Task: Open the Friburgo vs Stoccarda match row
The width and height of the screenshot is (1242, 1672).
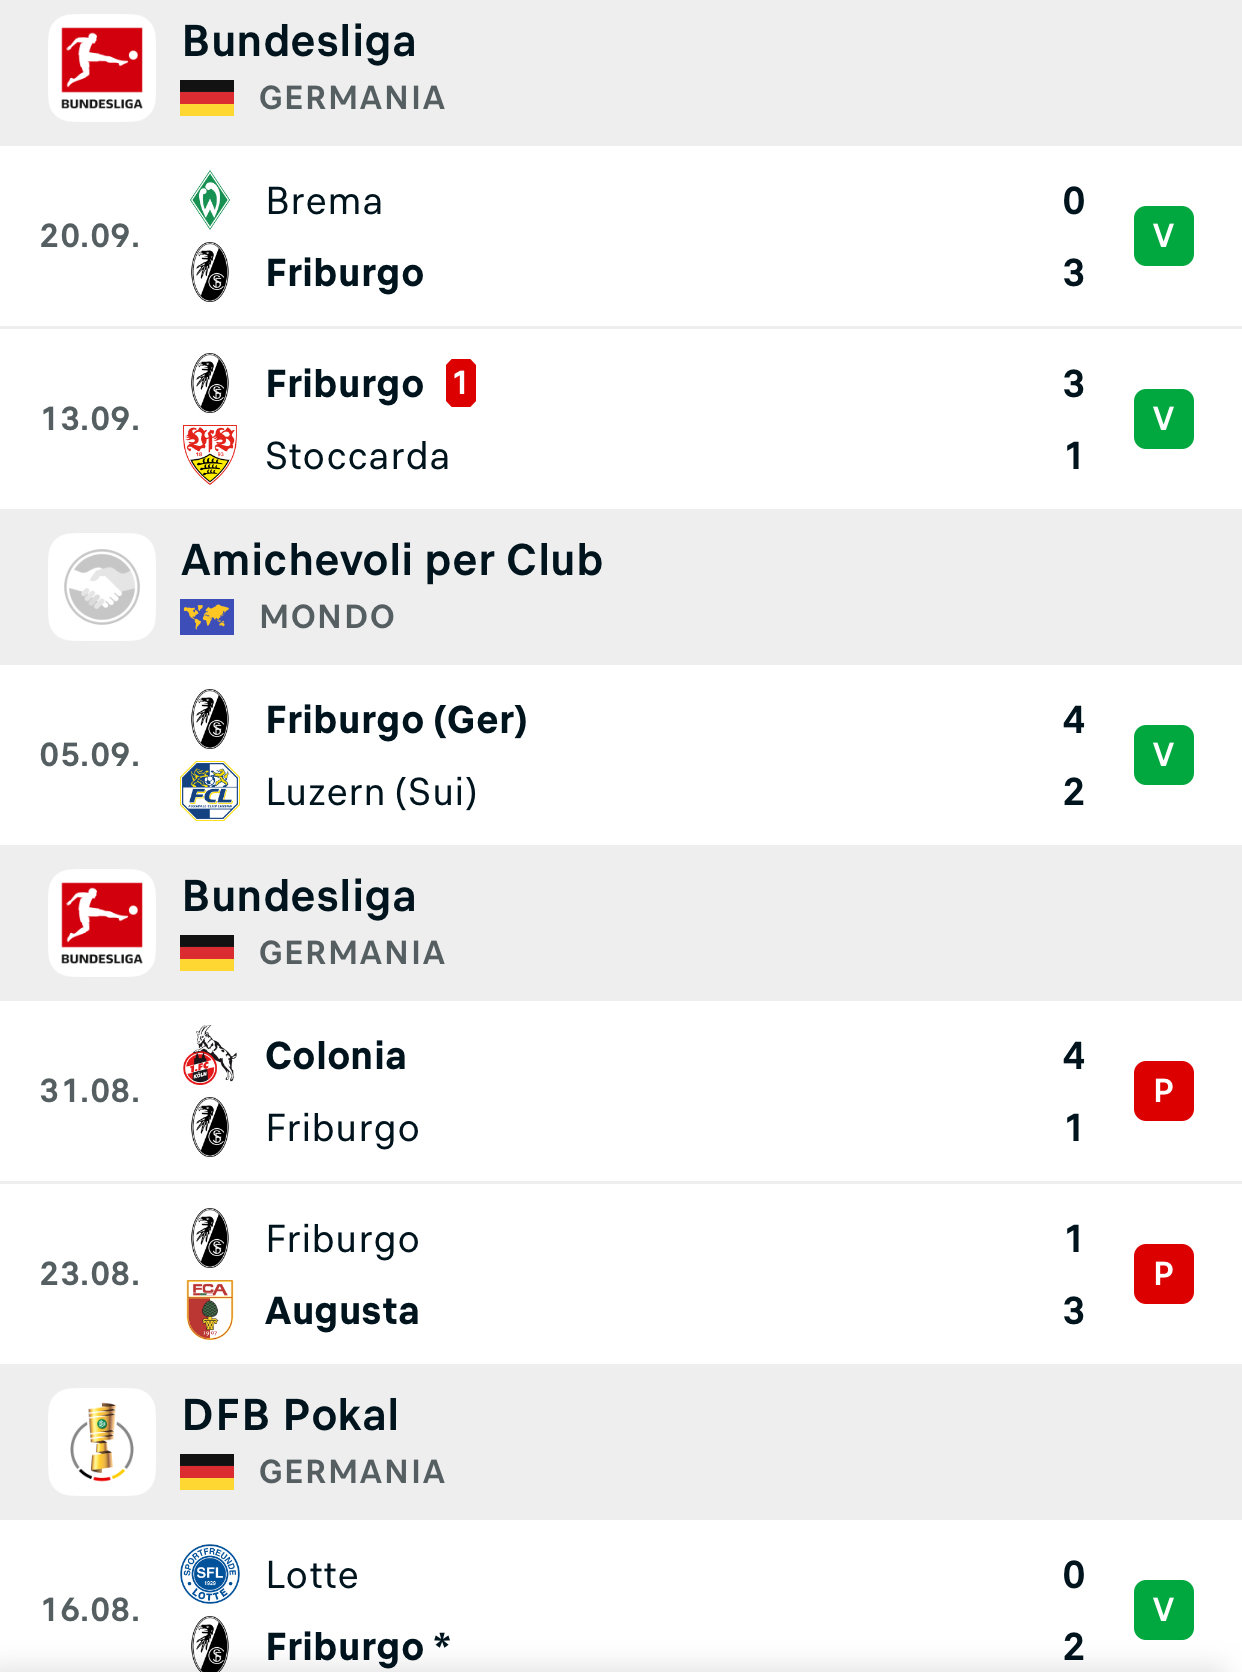Action: point(621,419)
